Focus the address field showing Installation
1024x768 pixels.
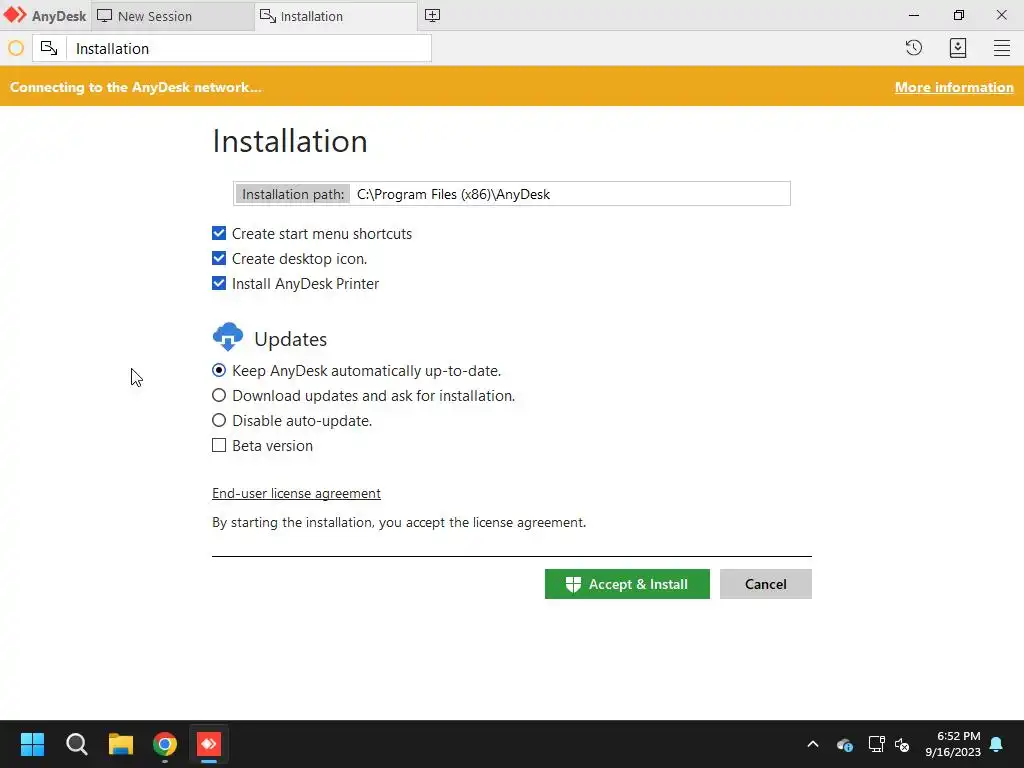pyautogui.click(x=248, y=48)
